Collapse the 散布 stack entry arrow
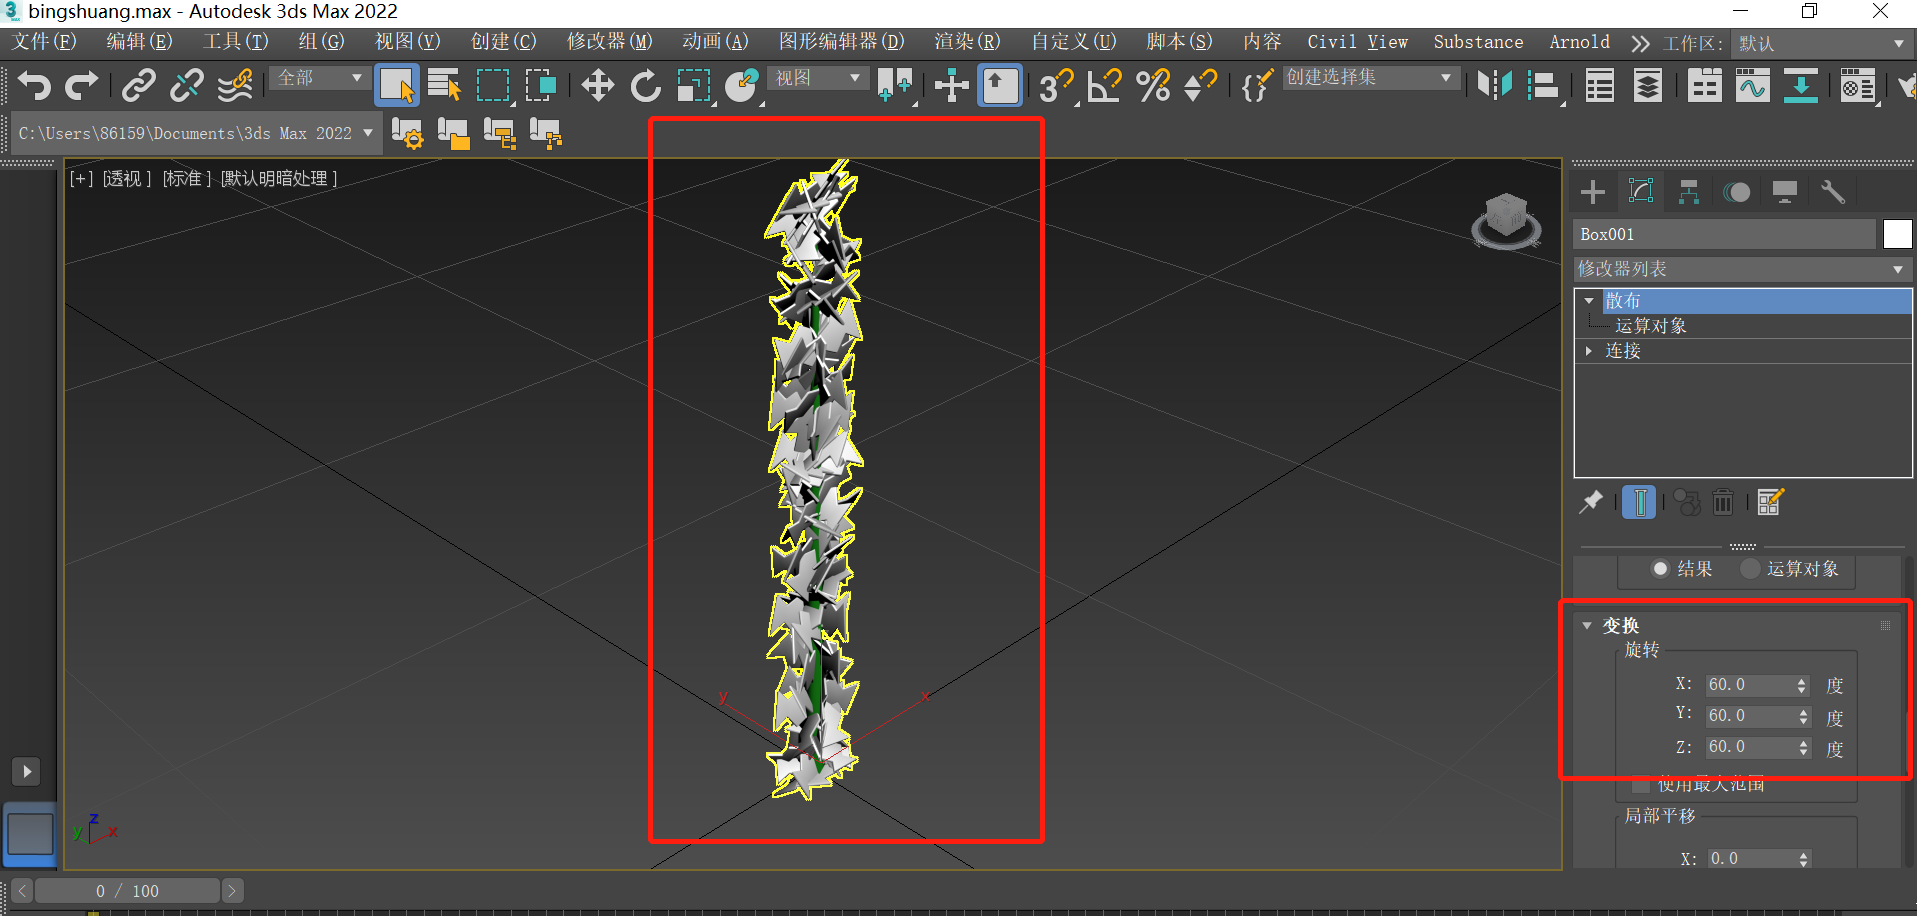Viewport: 1917px width, 916px height. coord(1589,301)
